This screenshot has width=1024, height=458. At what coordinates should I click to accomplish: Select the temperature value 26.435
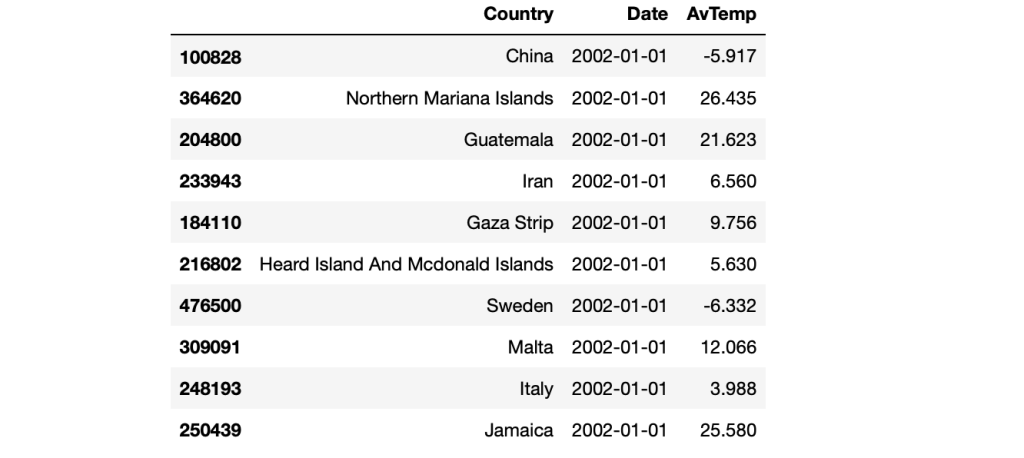click(728, 99)
